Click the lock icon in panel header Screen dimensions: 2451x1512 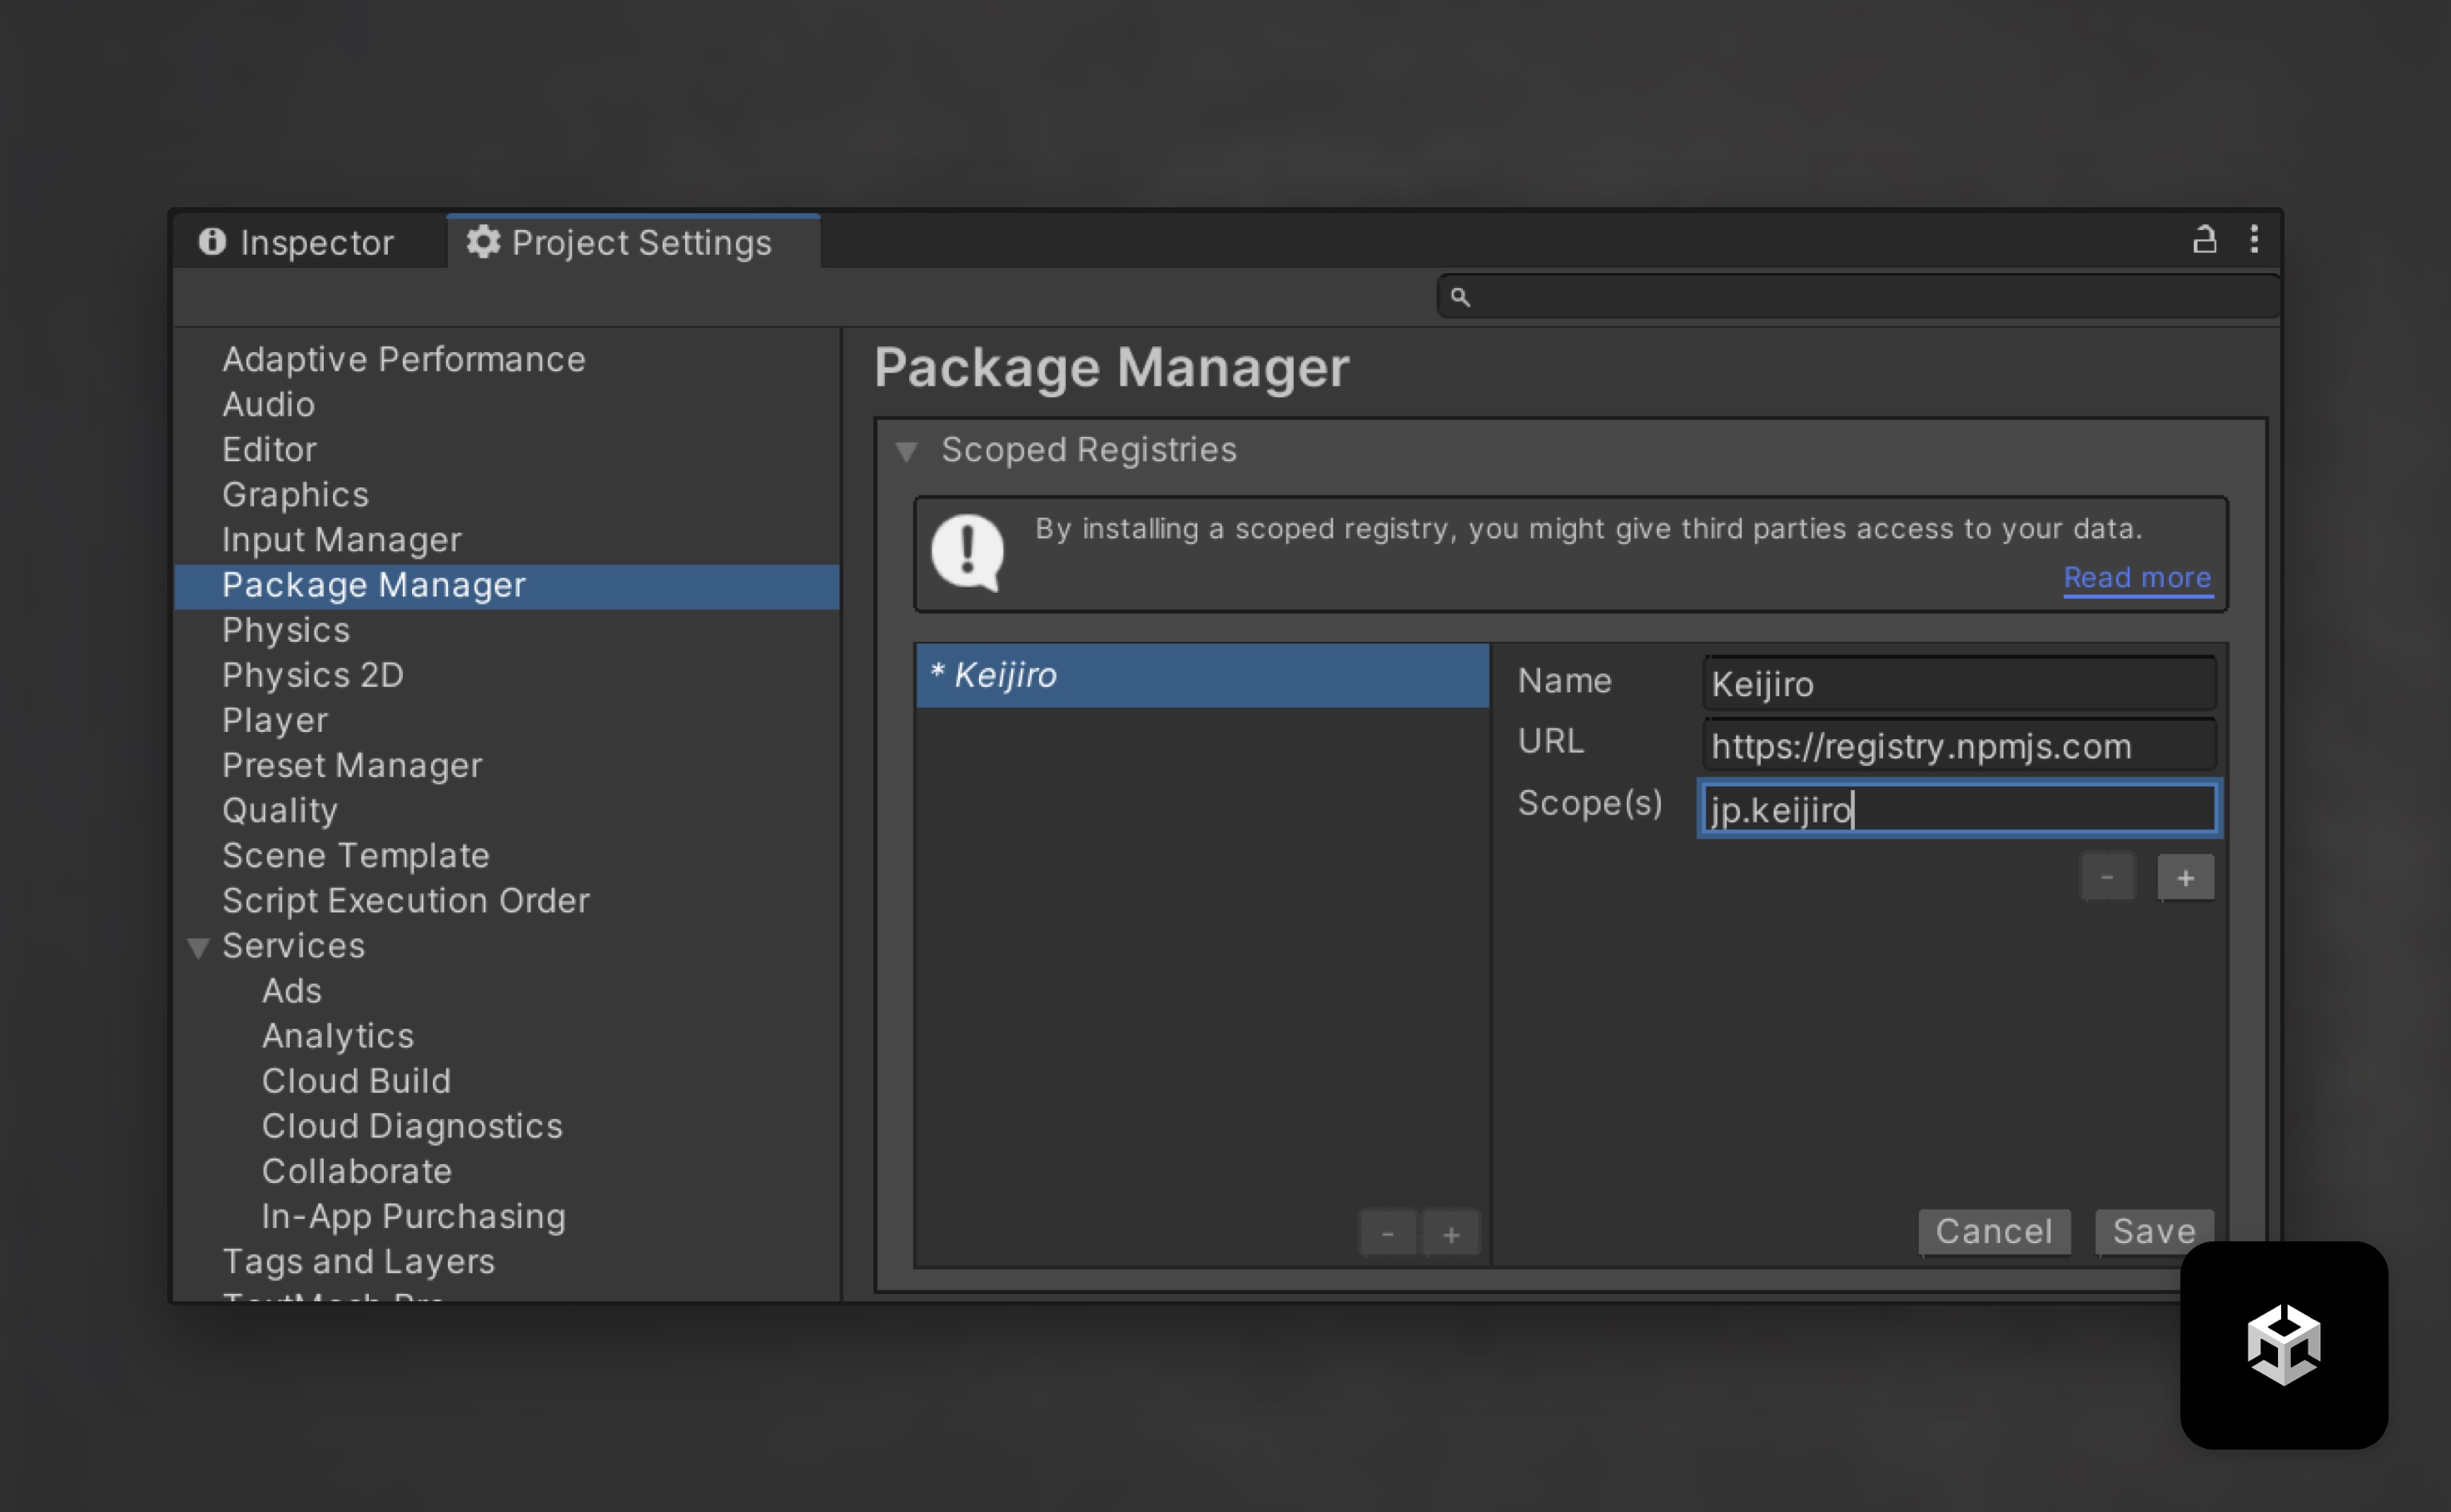[x=2204, y=240]
